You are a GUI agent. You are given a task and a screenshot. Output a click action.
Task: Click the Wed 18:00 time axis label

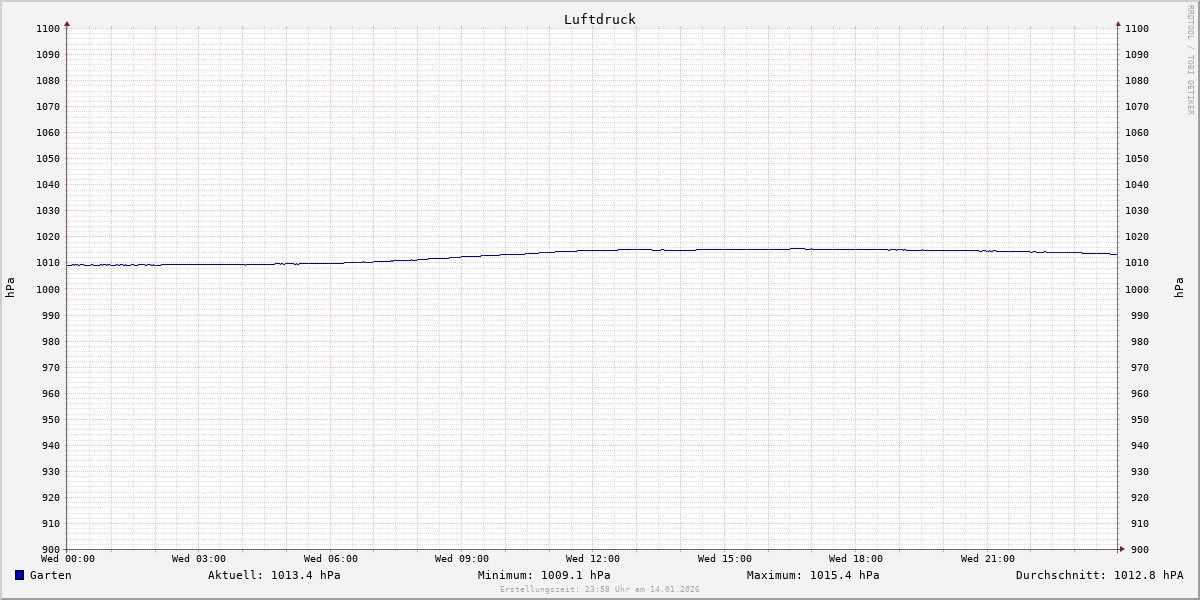[855, 559]
